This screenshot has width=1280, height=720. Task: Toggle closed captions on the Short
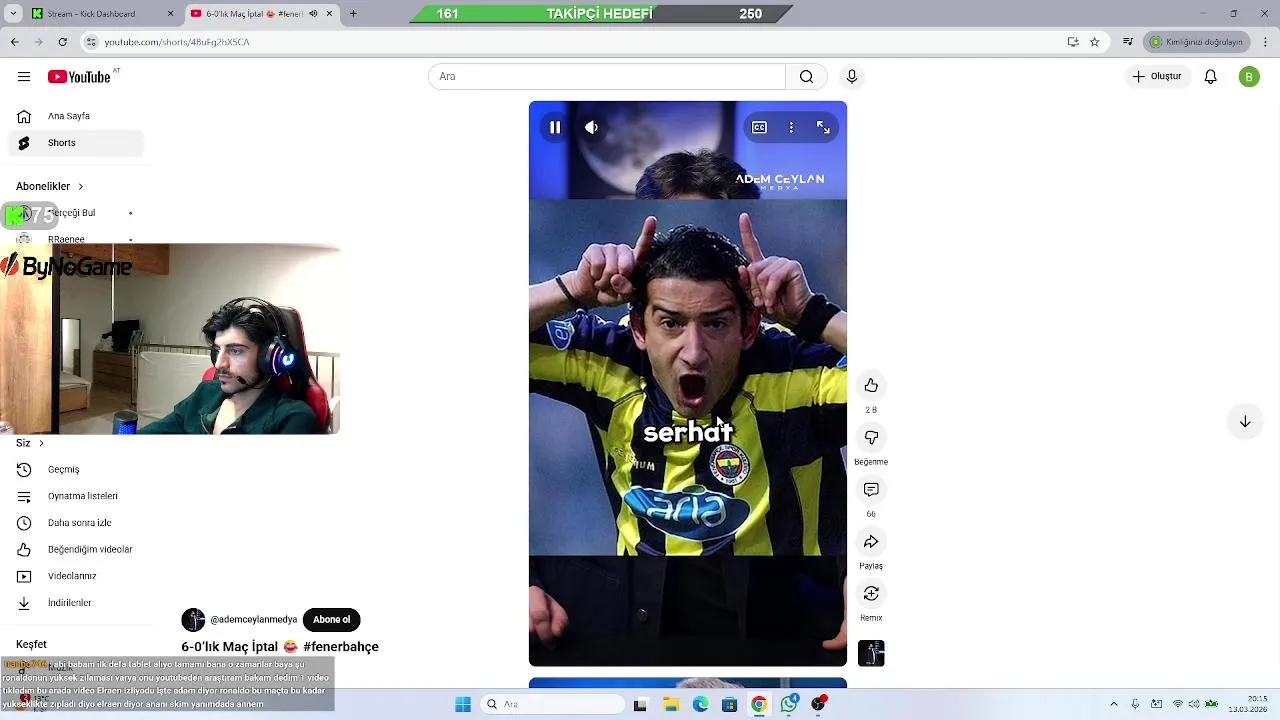point(759,127)
